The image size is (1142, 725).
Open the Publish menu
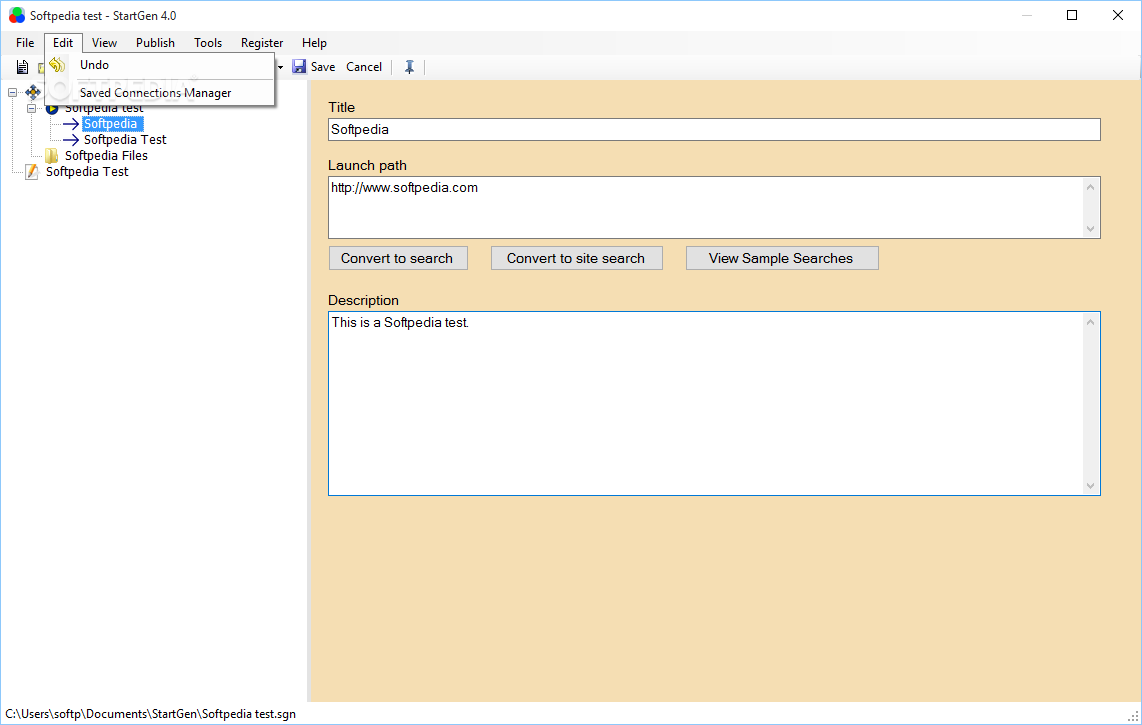pos(155,43)
